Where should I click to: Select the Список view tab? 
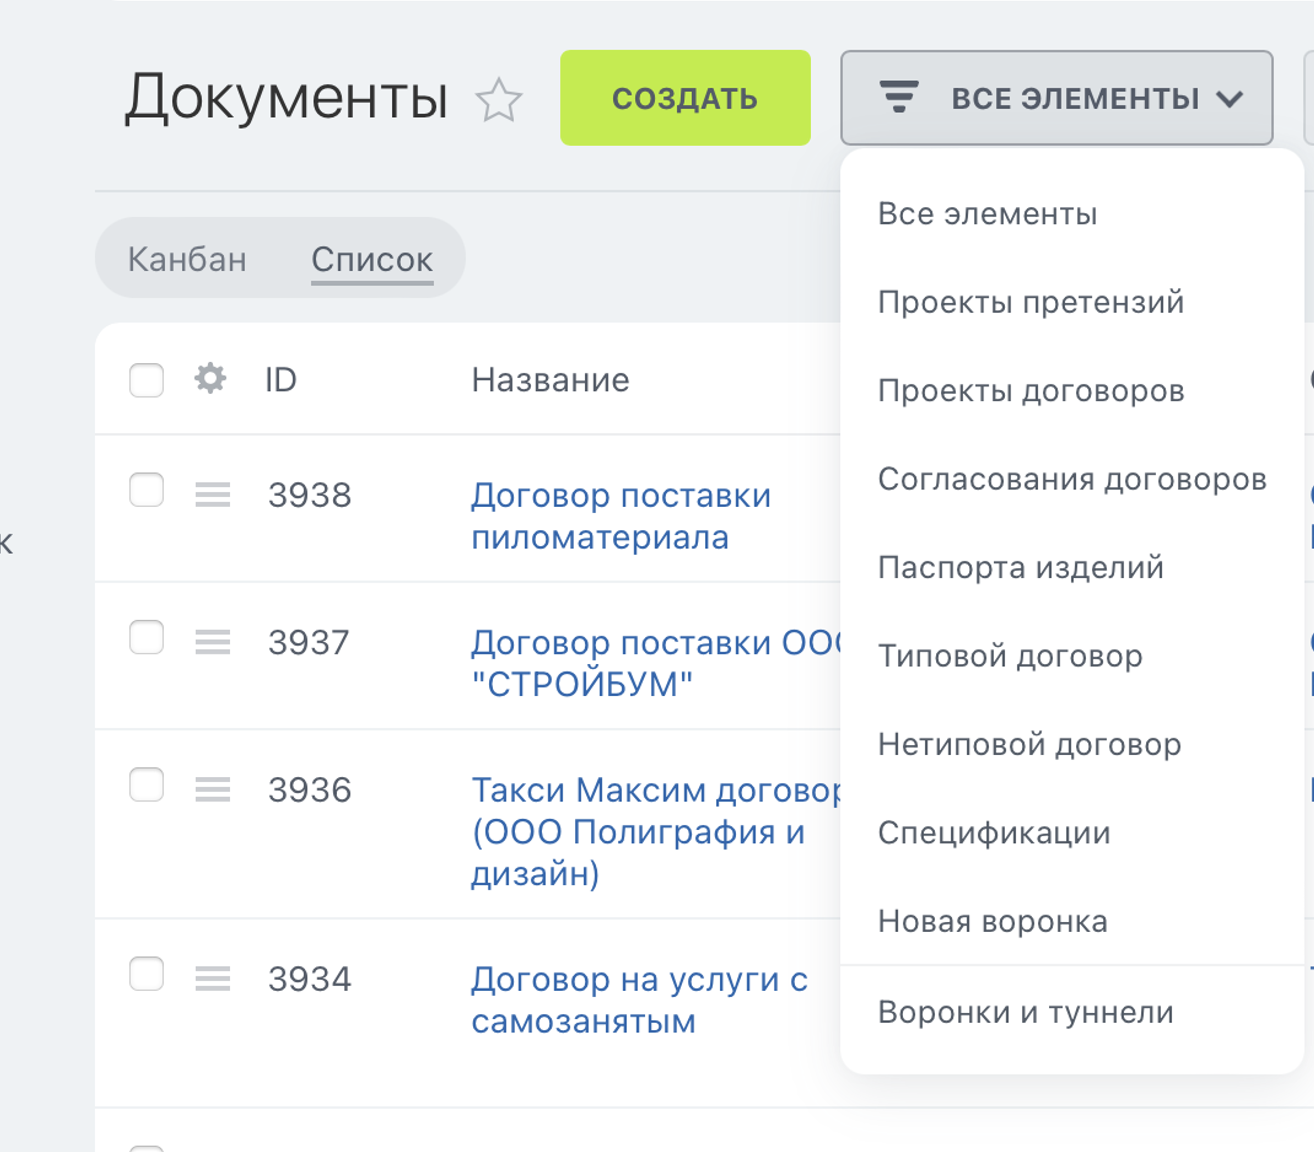tap(371, 258)
